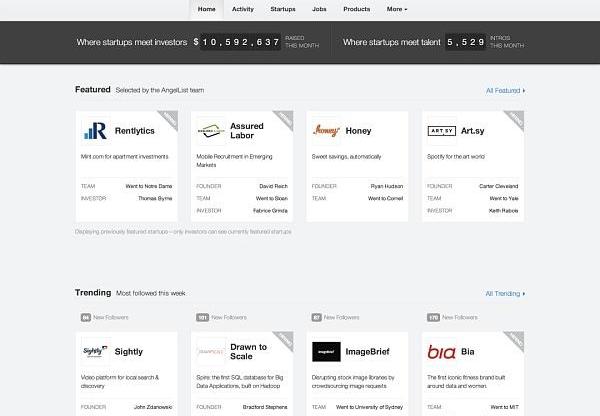The height and width of the screenshot is (416, 600).
Task: Go to the Jobs tab
Action: tap(319, 9)
